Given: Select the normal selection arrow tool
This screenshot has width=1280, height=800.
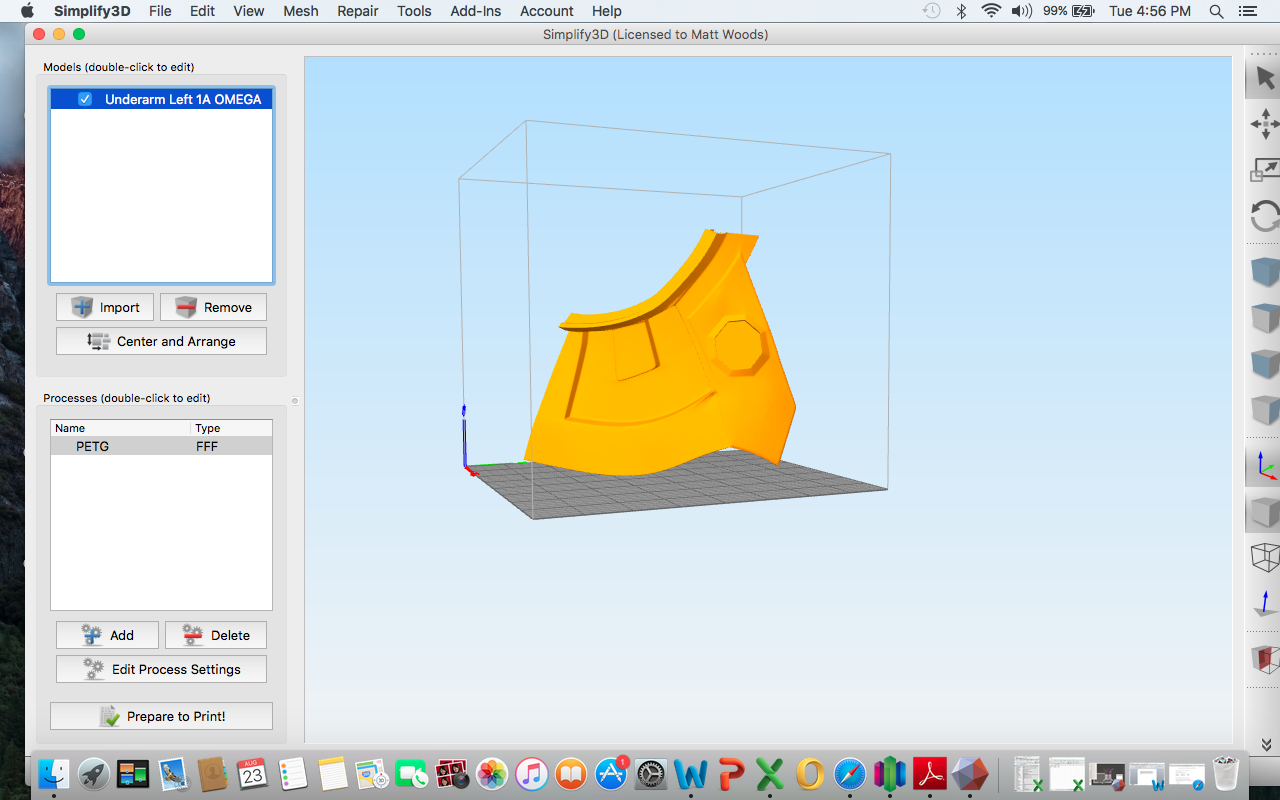Looking at the screenshot, I should (1265, 79).
